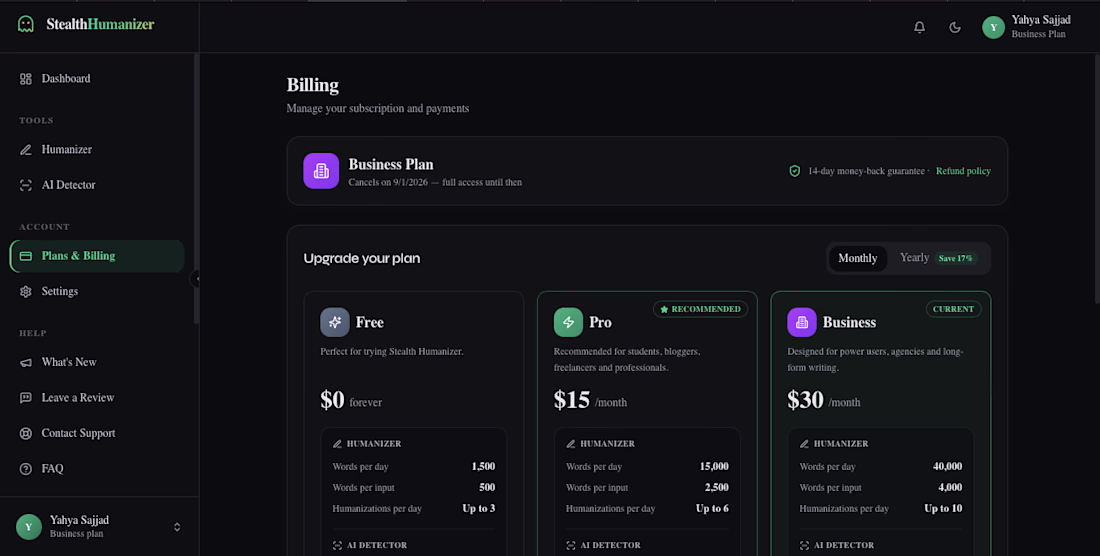Viewport: 1100px width, 556px height.
Task: Click the RECOMMENDED badge on Pro
Action: 700,309
